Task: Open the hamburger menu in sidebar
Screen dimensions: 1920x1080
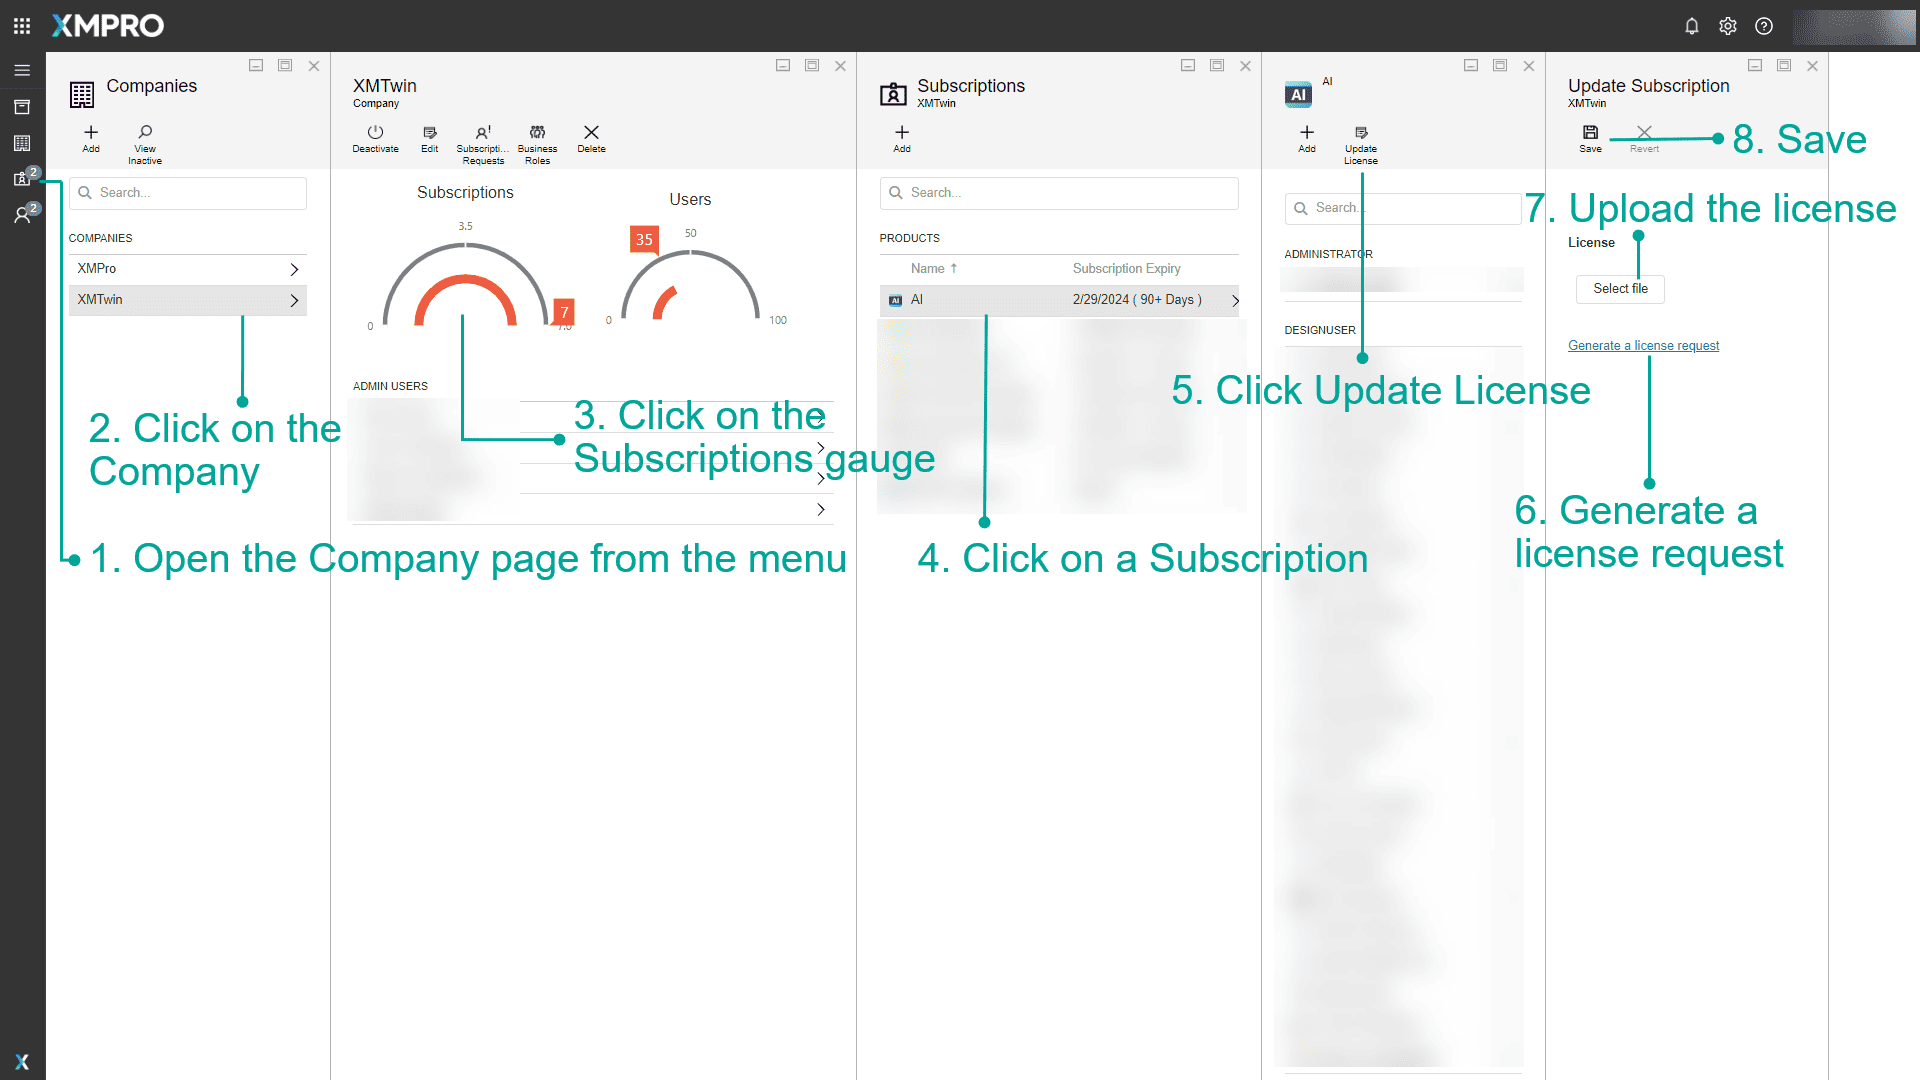Action: coord(22,70)
